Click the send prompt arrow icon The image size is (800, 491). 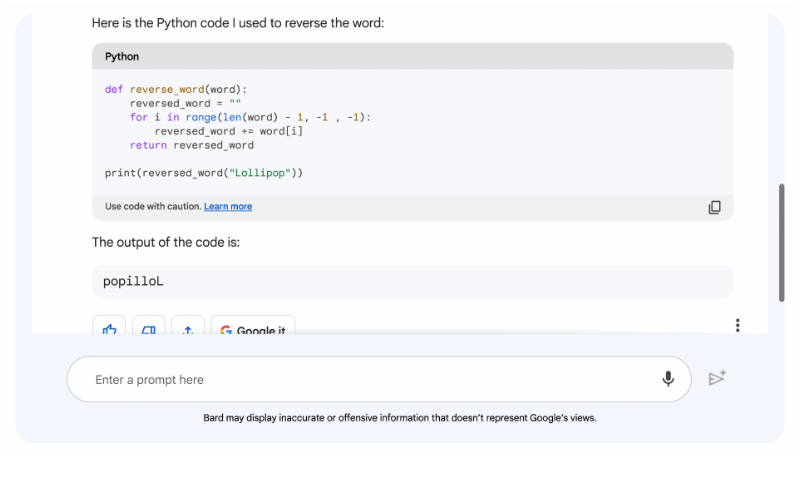716,378
